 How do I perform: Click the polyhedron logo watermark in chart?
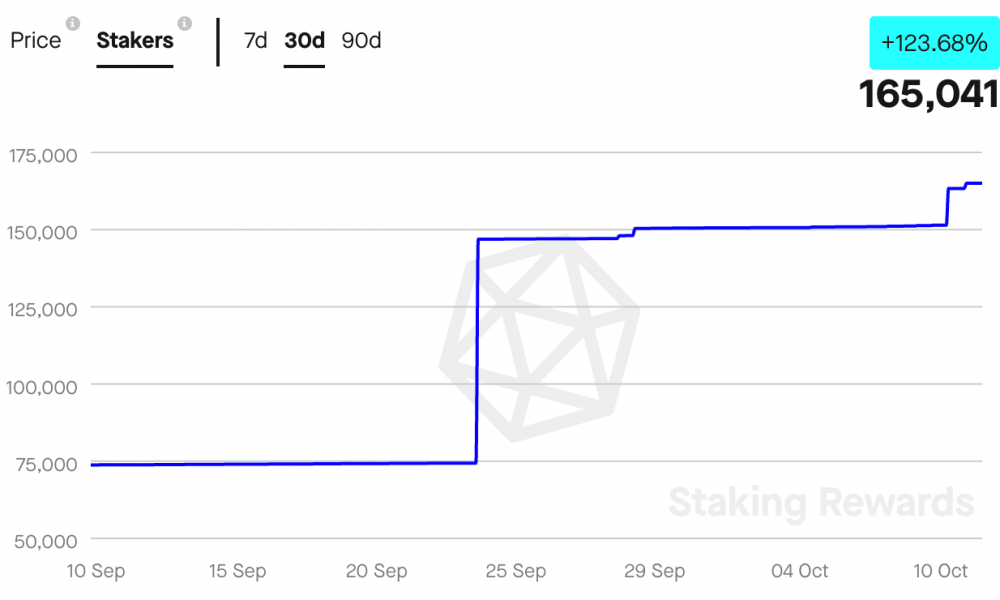[540, 339]
